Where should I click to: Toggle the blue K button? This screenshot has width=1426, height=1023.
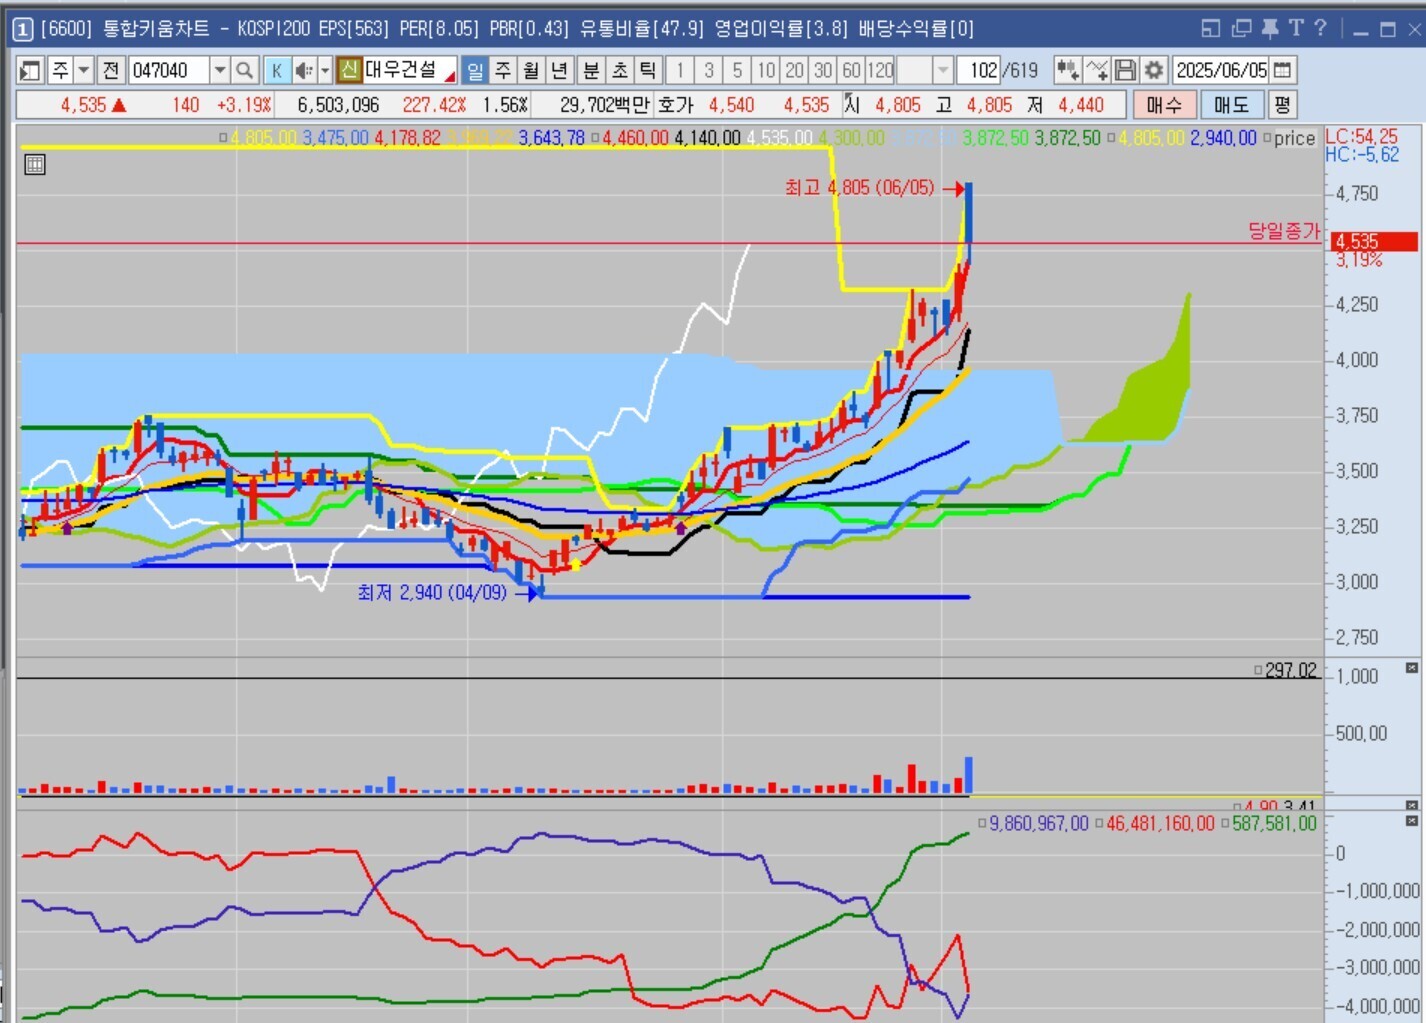coord(277,70)
